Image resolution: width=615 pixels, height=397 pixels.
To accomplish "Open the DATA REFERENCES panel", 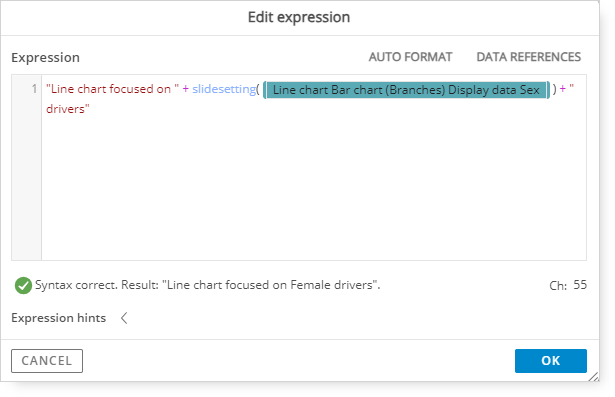I will 528,57.
